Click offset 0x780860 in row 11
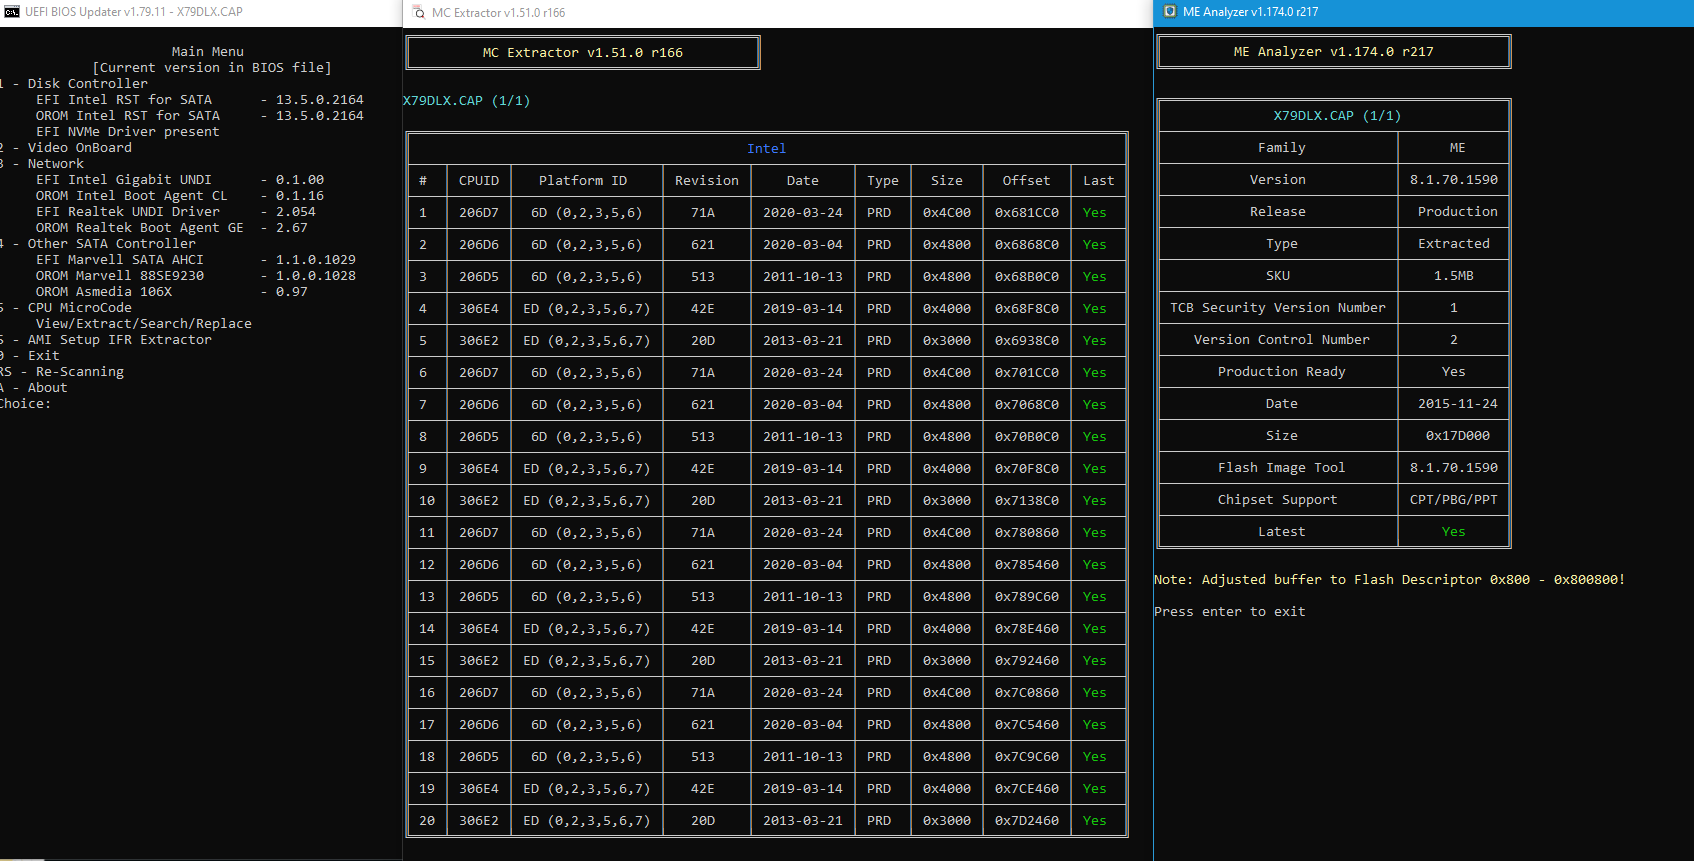This screenshot has height=861, width=1694. point(1027,533)
